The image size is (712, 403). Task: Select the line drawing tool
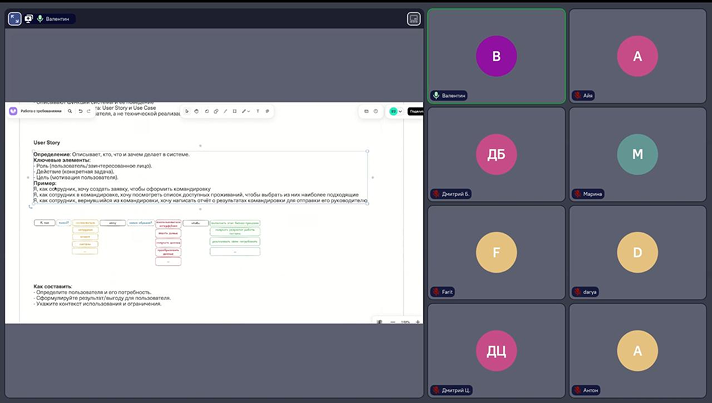tap(225, 111)
